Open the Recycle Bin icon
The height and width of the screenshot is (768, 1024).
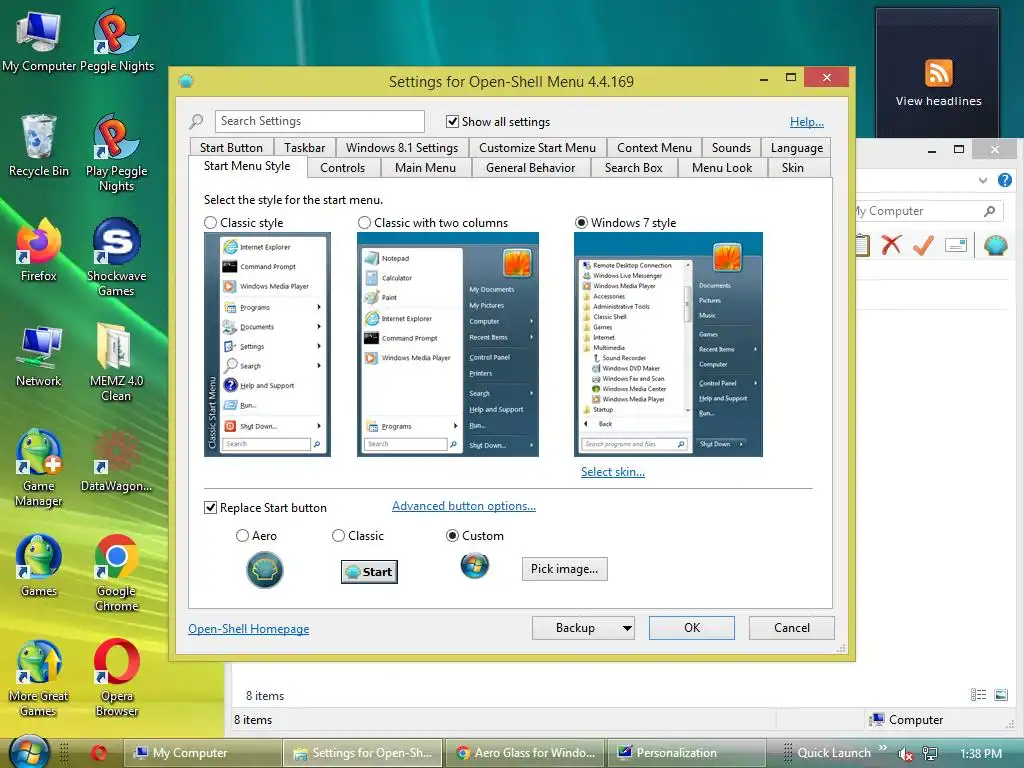coord(39,145)
